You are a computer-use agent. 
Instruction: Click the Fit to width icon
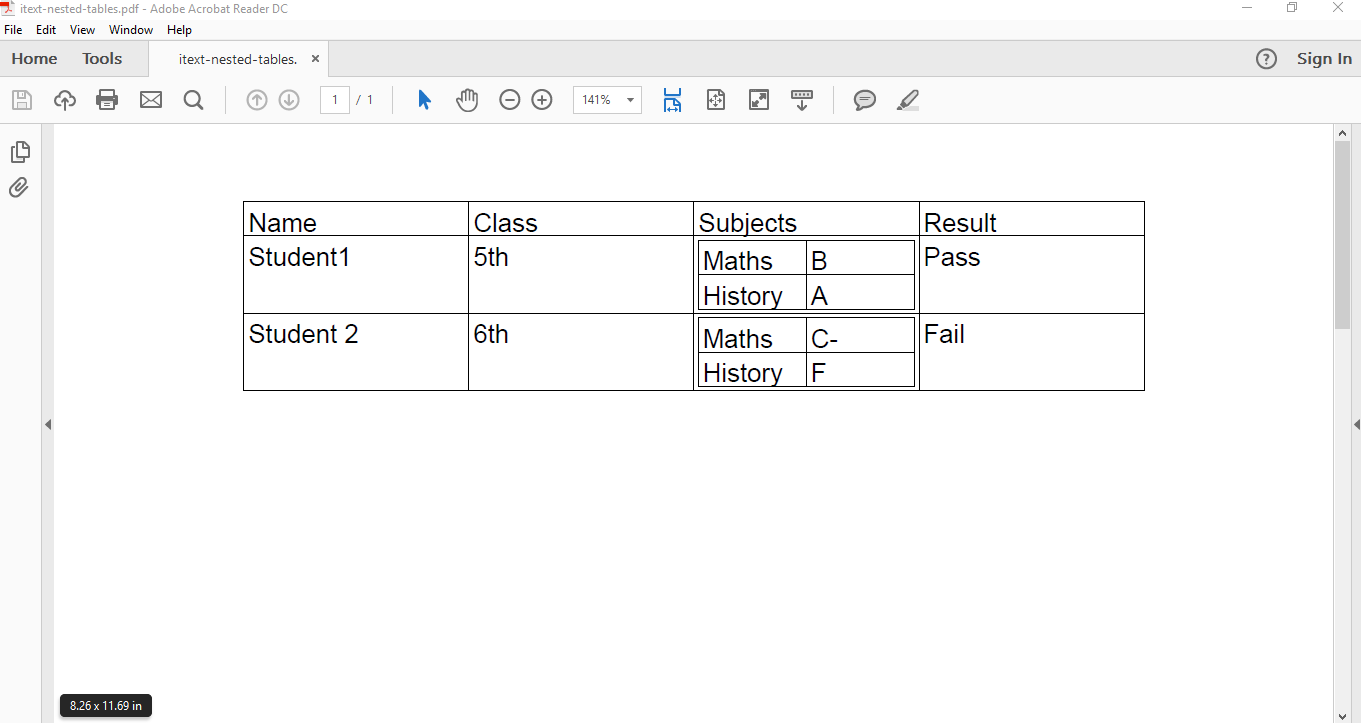coord(672,100)
